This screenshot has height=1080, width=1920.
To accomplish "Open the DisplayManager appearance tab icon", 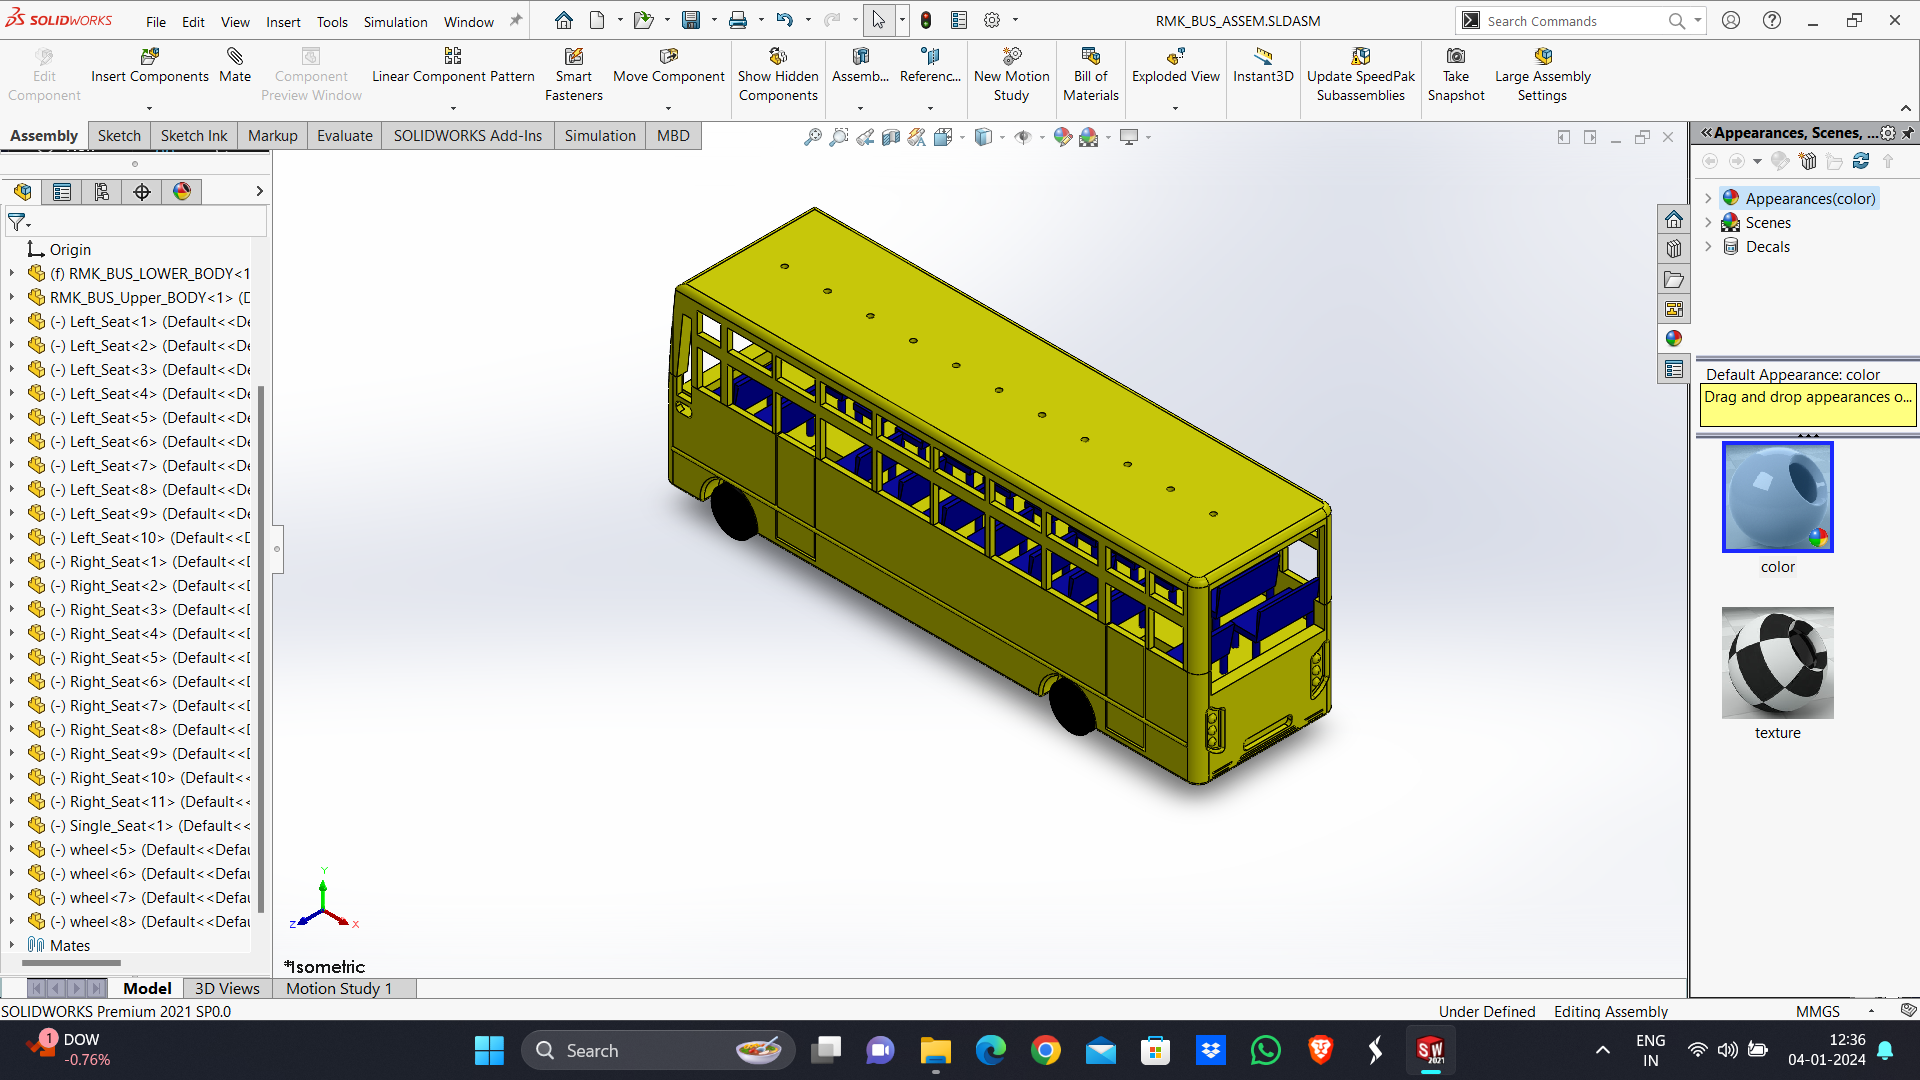I will (x=182, y=192).
